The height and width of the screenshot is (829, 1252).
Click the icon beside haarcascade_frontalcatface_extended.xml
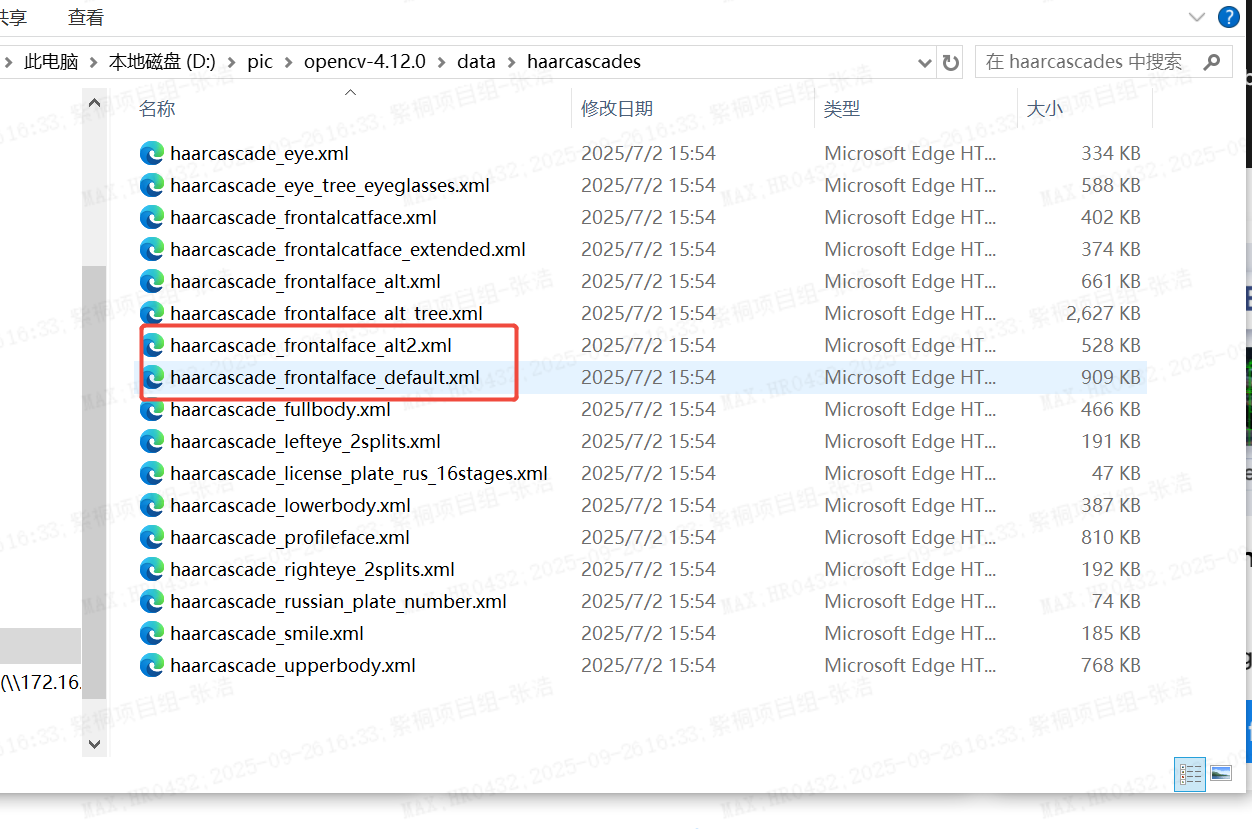click(152, 249)
